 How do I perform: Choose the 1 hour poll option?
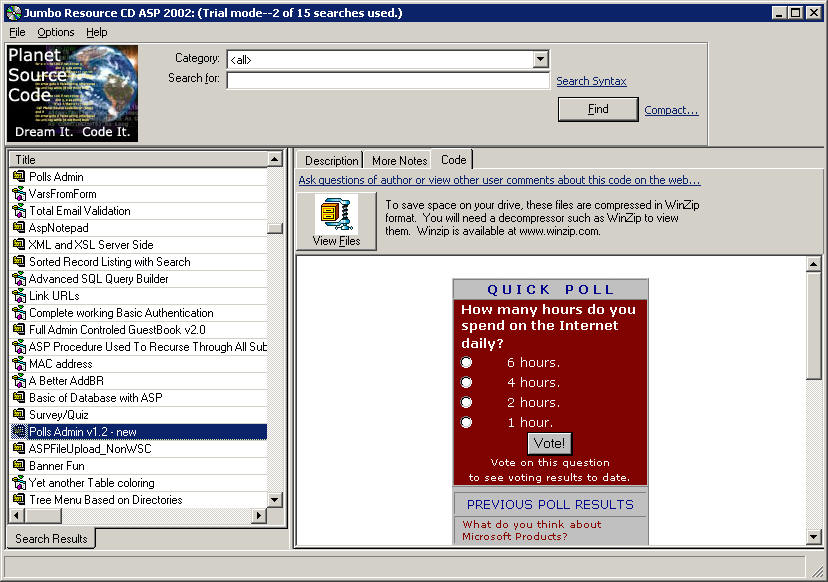tap(466, 423)
